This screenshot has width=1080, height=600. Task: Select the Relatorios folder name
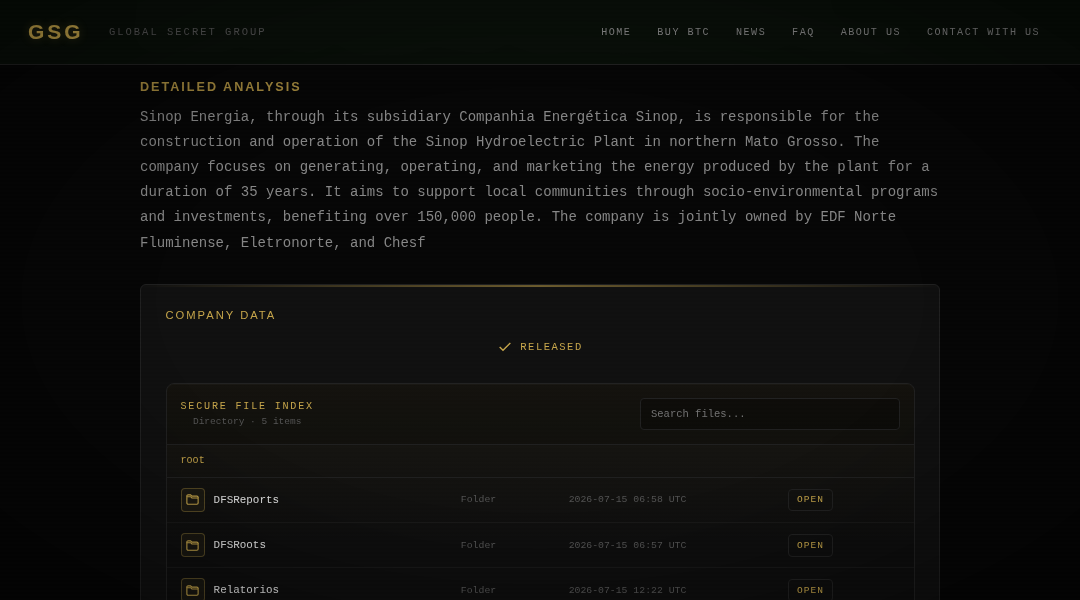[246, 590]
